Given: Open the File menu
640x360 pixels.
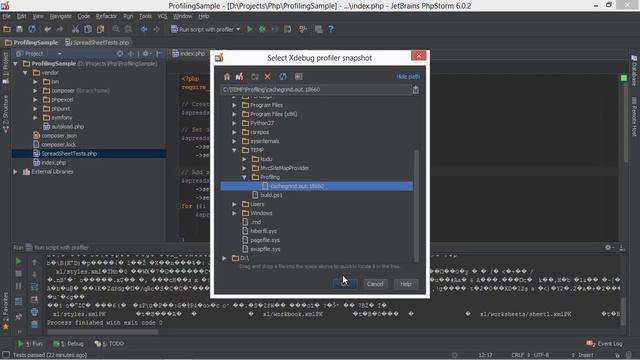Looking at the screenshot, I should pos(7,16).
